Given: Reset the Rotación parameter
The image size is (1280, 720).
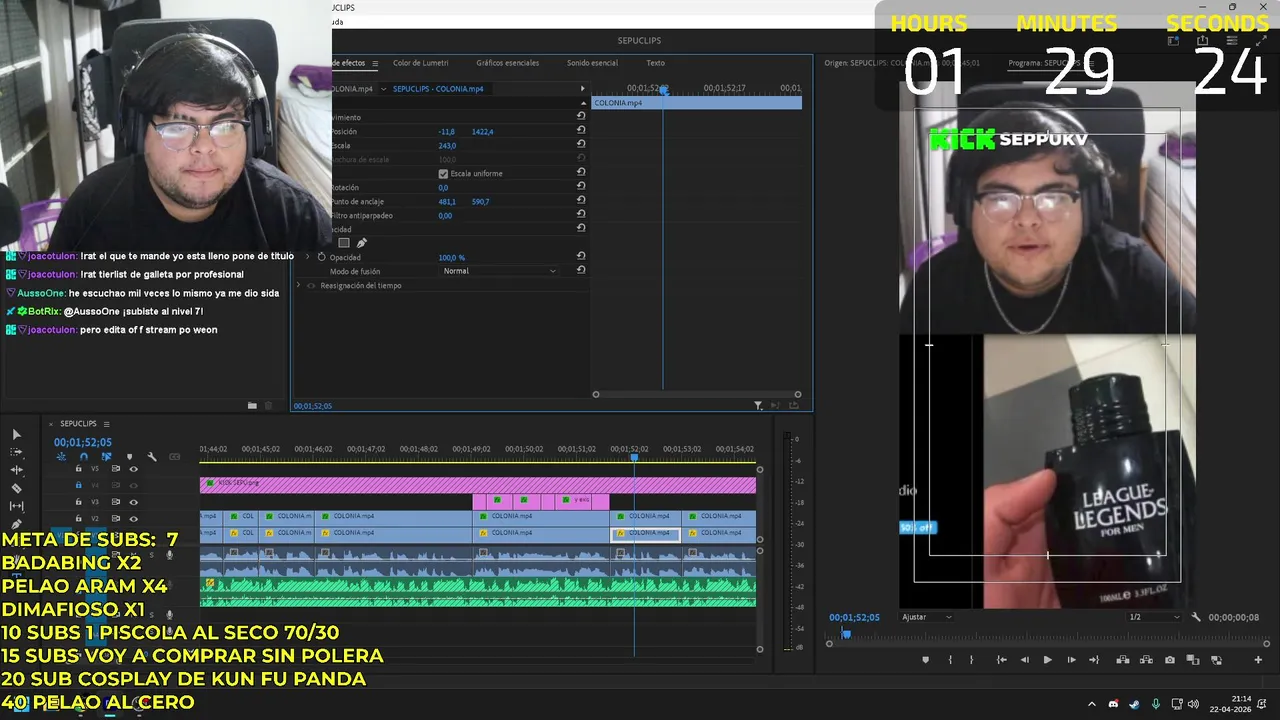Looking at the screenshot, I should coord(581,187).
